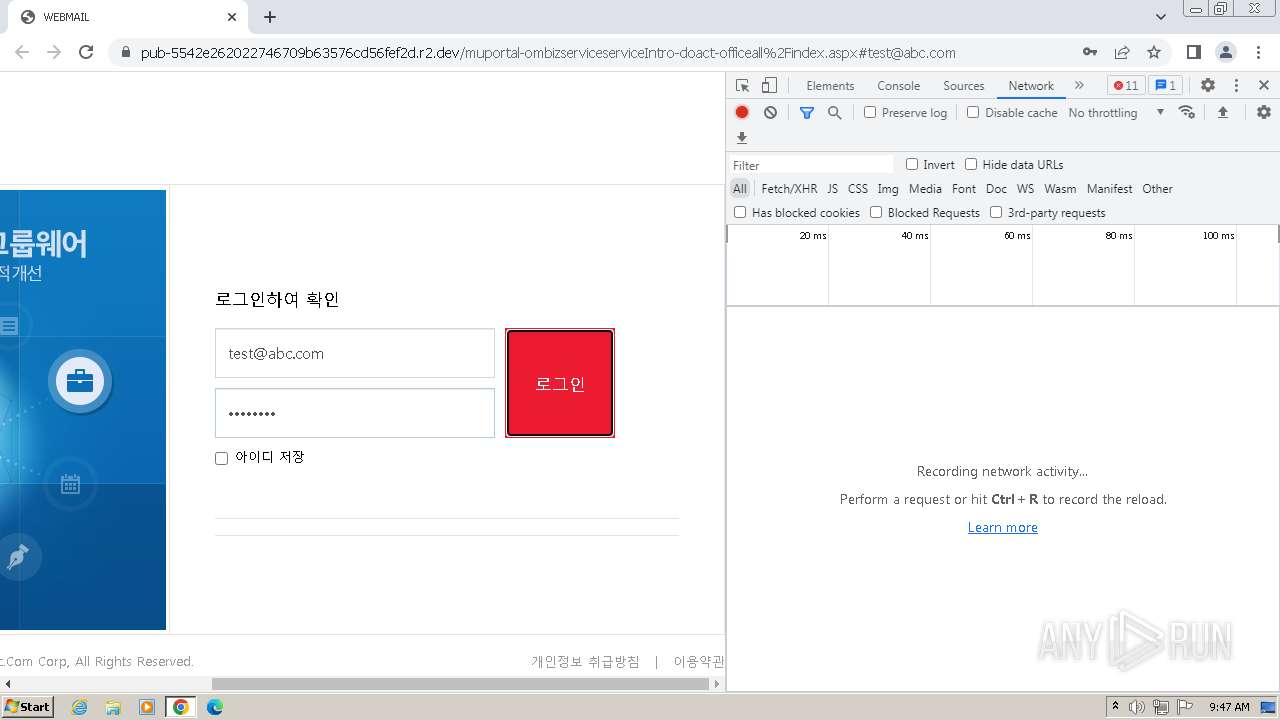Filter requests by Wasm
This screenshot has height=720, width=1280.
coord(1060,188)
